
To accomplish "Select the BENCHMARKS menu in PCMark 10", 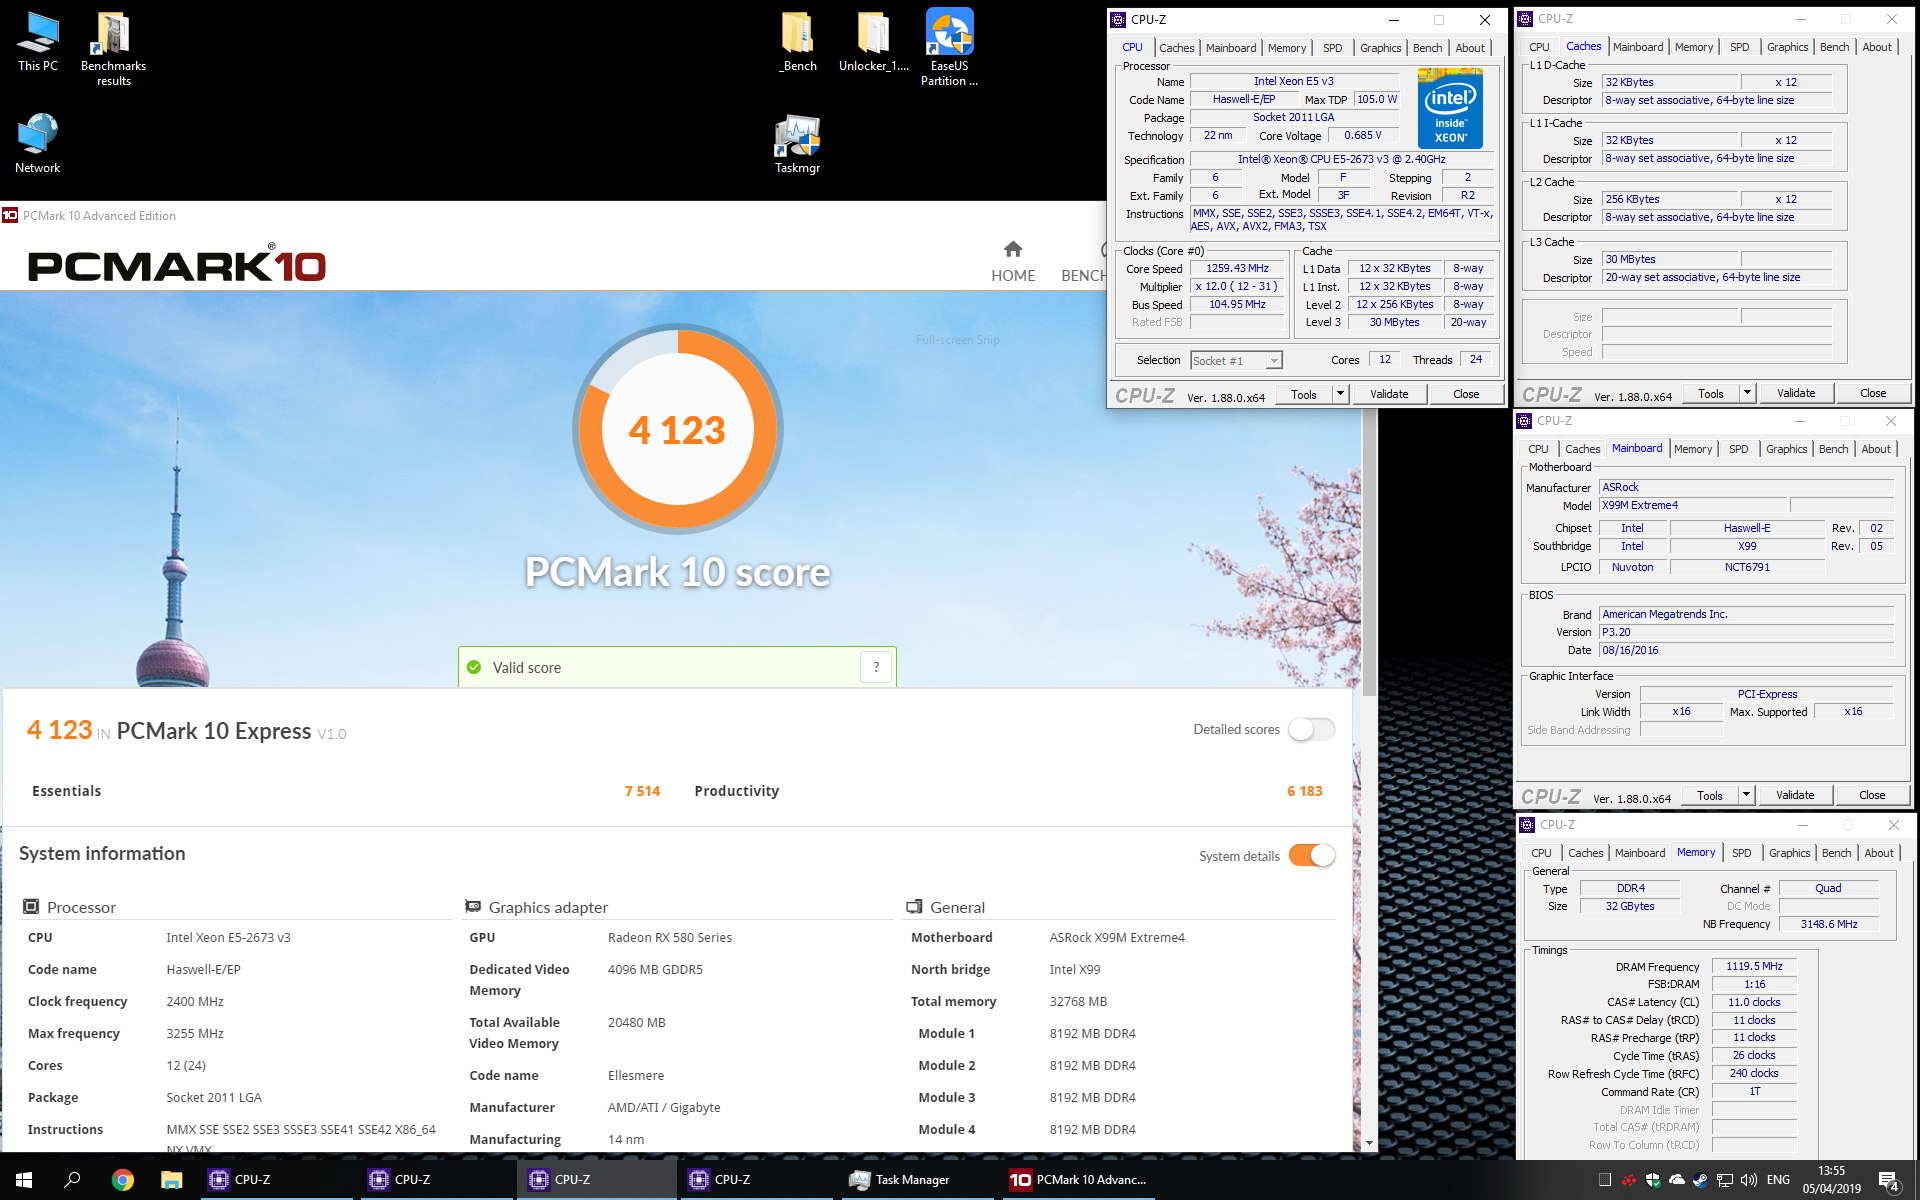I will [1084, 262].
